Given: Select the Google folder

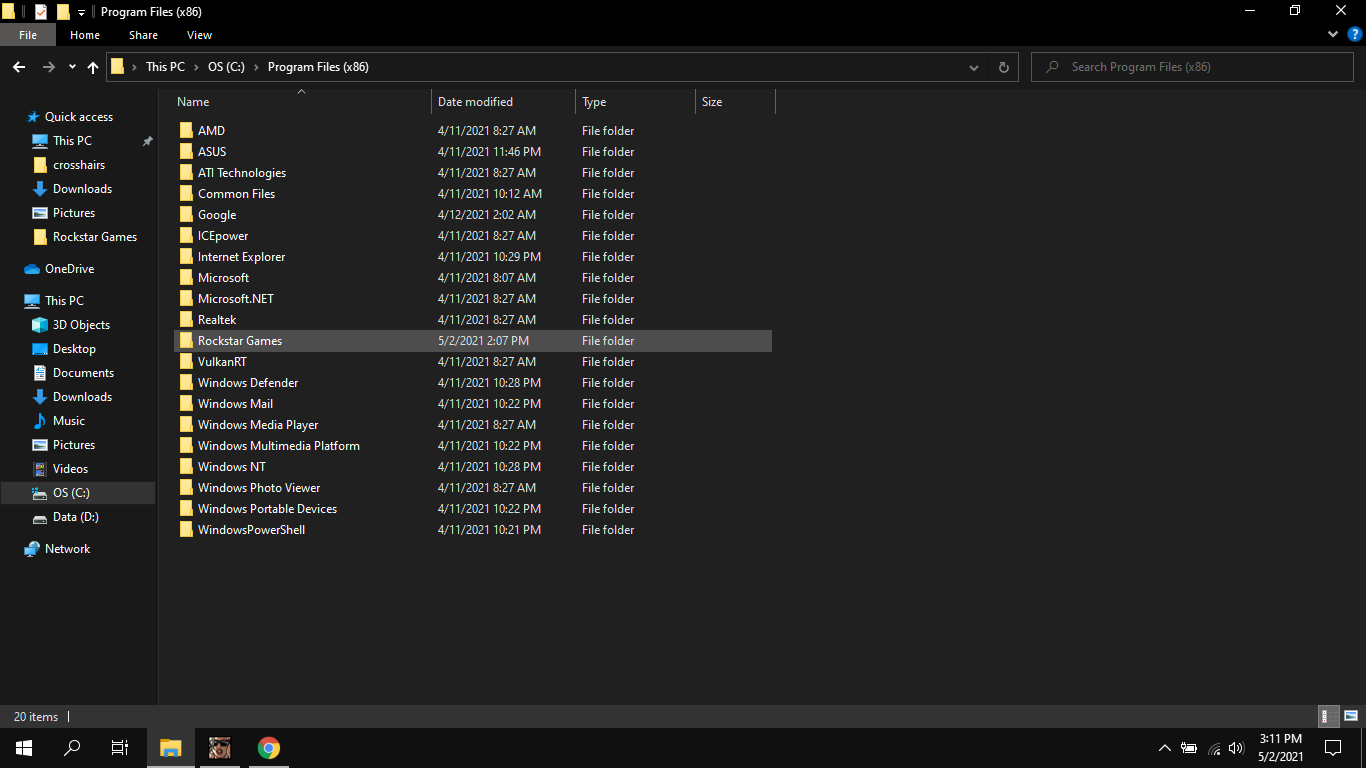Looking at the screenshot, I should pos(217,215).
